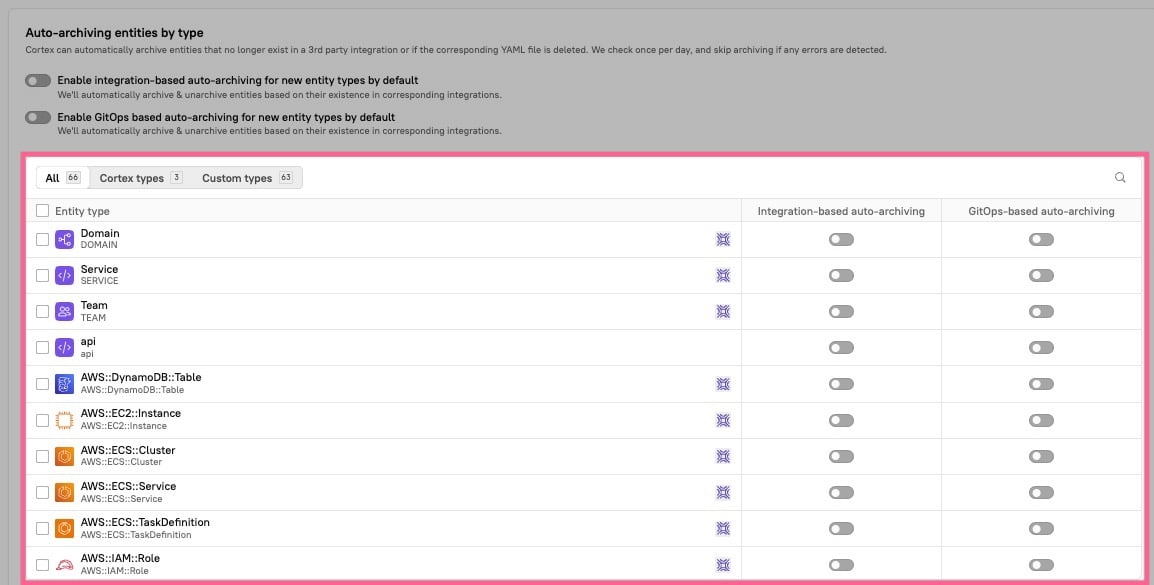Check the Service row checkbox
The image size is (1154, 585).
(43, 275)
